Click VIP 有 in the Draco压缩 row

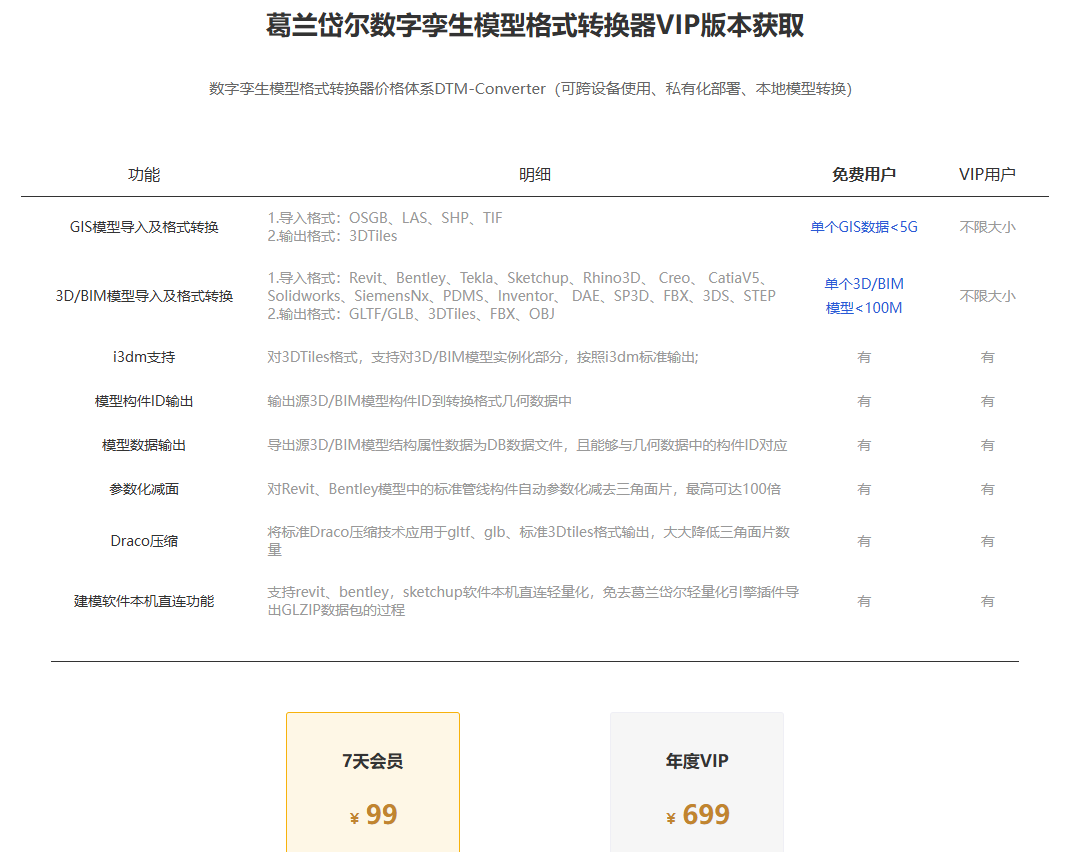987,541
